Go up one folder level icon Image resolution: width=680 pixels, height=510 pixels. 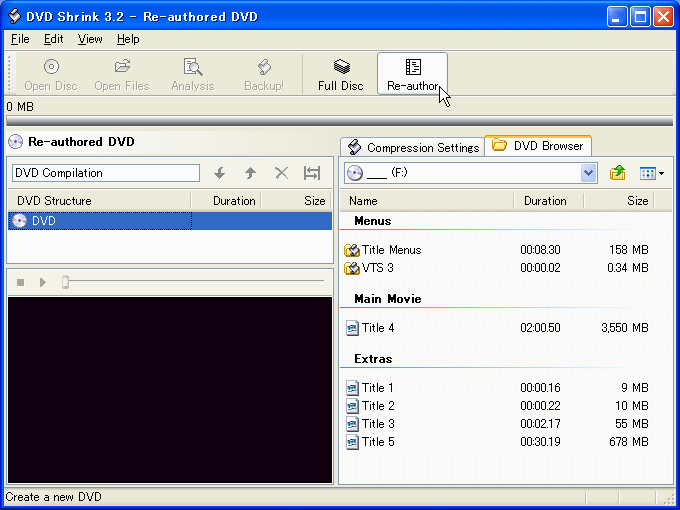(x=618, y=173)
